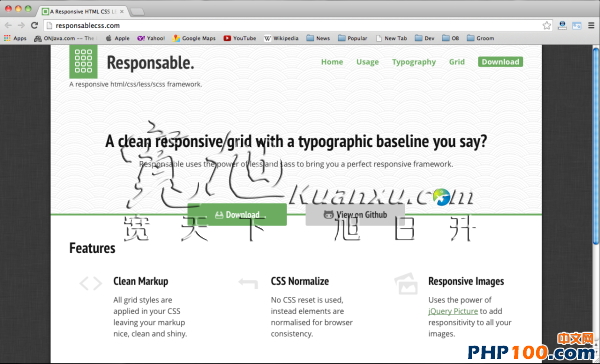Open the YouTube bookmark
Image resolution: width=600 pixels, height=364 pixels.
point(240,38)
